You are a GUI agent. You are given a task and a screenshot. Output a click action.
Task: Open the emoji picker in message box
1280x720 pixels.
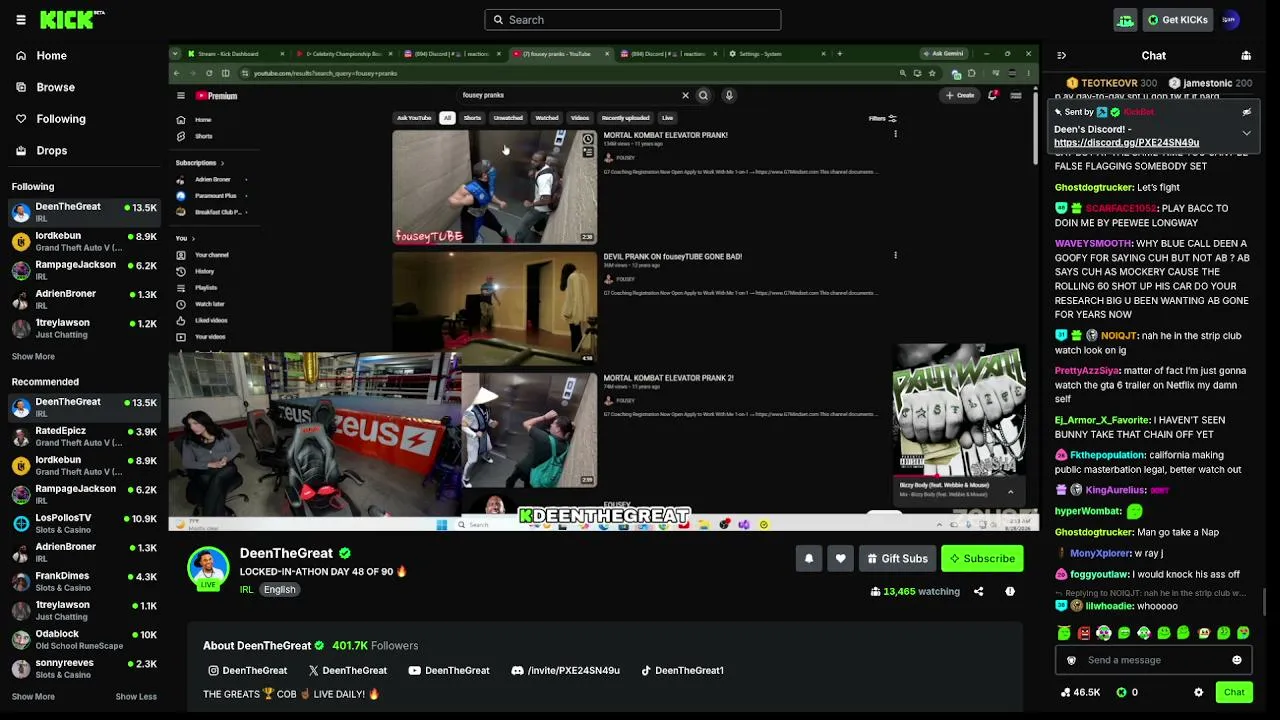[1237, 660]
